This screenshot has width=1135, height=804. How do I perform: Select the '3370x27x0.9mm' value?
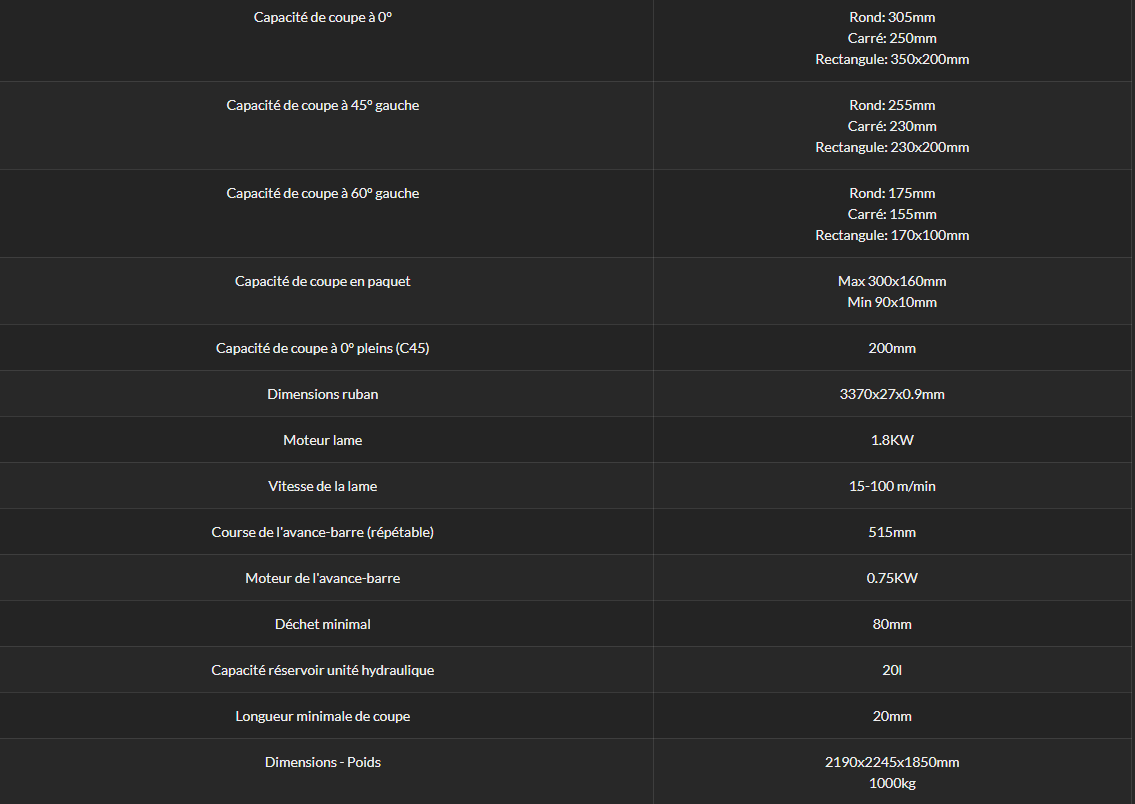[892, 394]
